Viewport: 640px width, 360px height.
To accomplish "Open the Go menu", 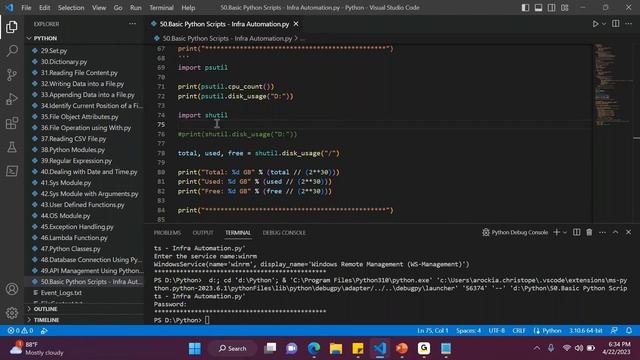I will click(118, 8).
